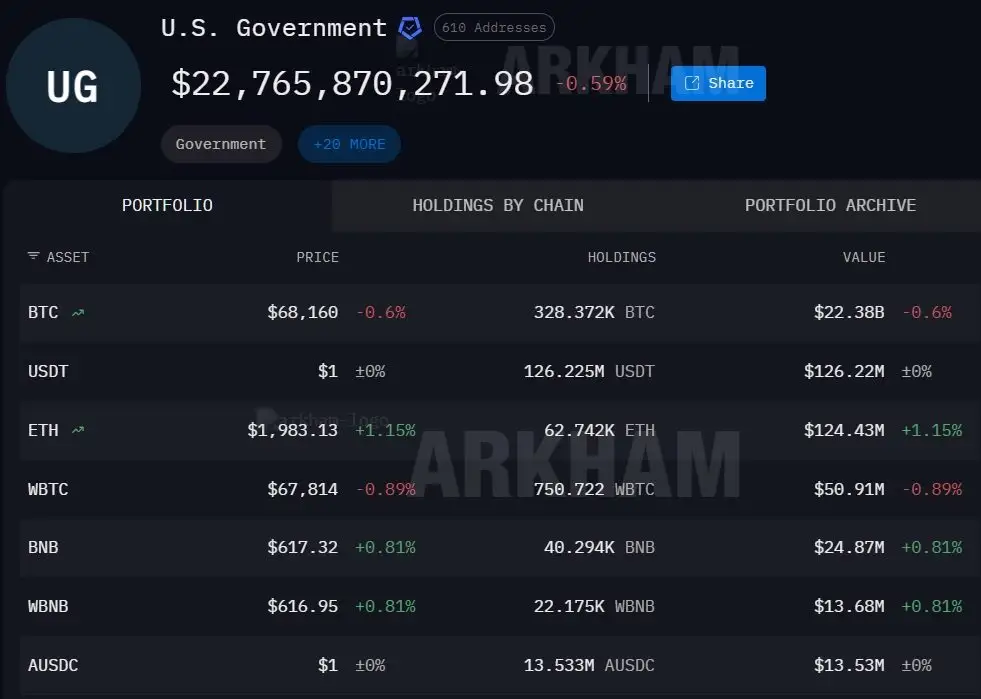Viewport: 981px width, 699px height.
Task: Sort the table by HOLDINGS column
Action: coord(621,257)
